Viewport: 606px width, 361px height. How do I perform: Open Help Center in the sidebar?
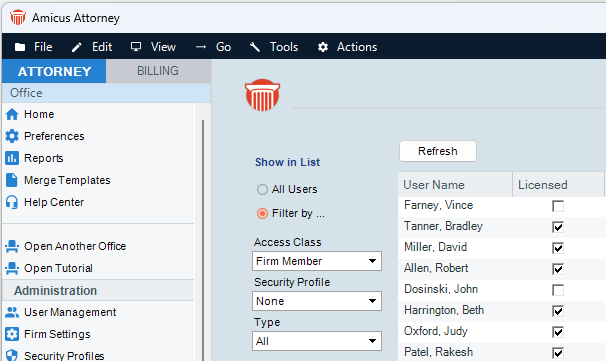click(x=54, y=202)
